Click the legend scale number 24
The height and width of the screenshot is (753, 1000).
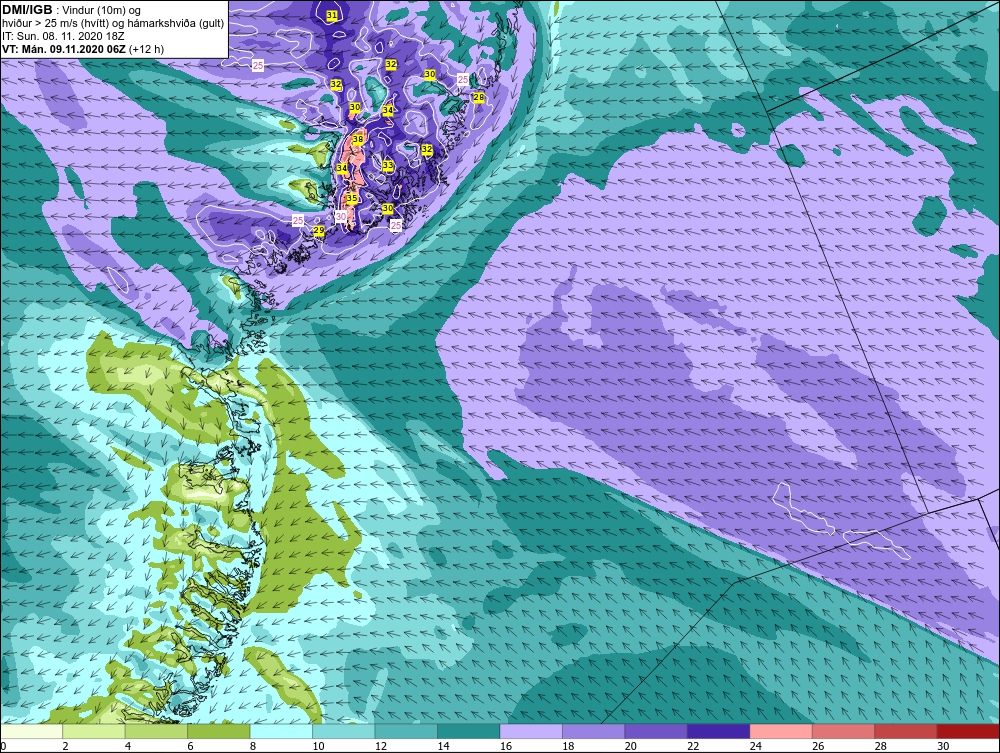coord(756,746)
